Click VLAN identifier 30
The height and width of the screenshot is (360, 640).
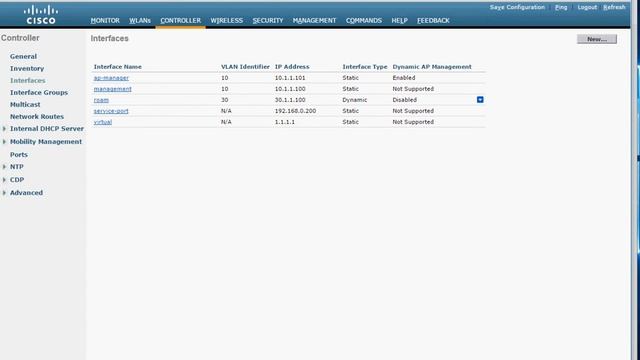click(x=224, y=100)
